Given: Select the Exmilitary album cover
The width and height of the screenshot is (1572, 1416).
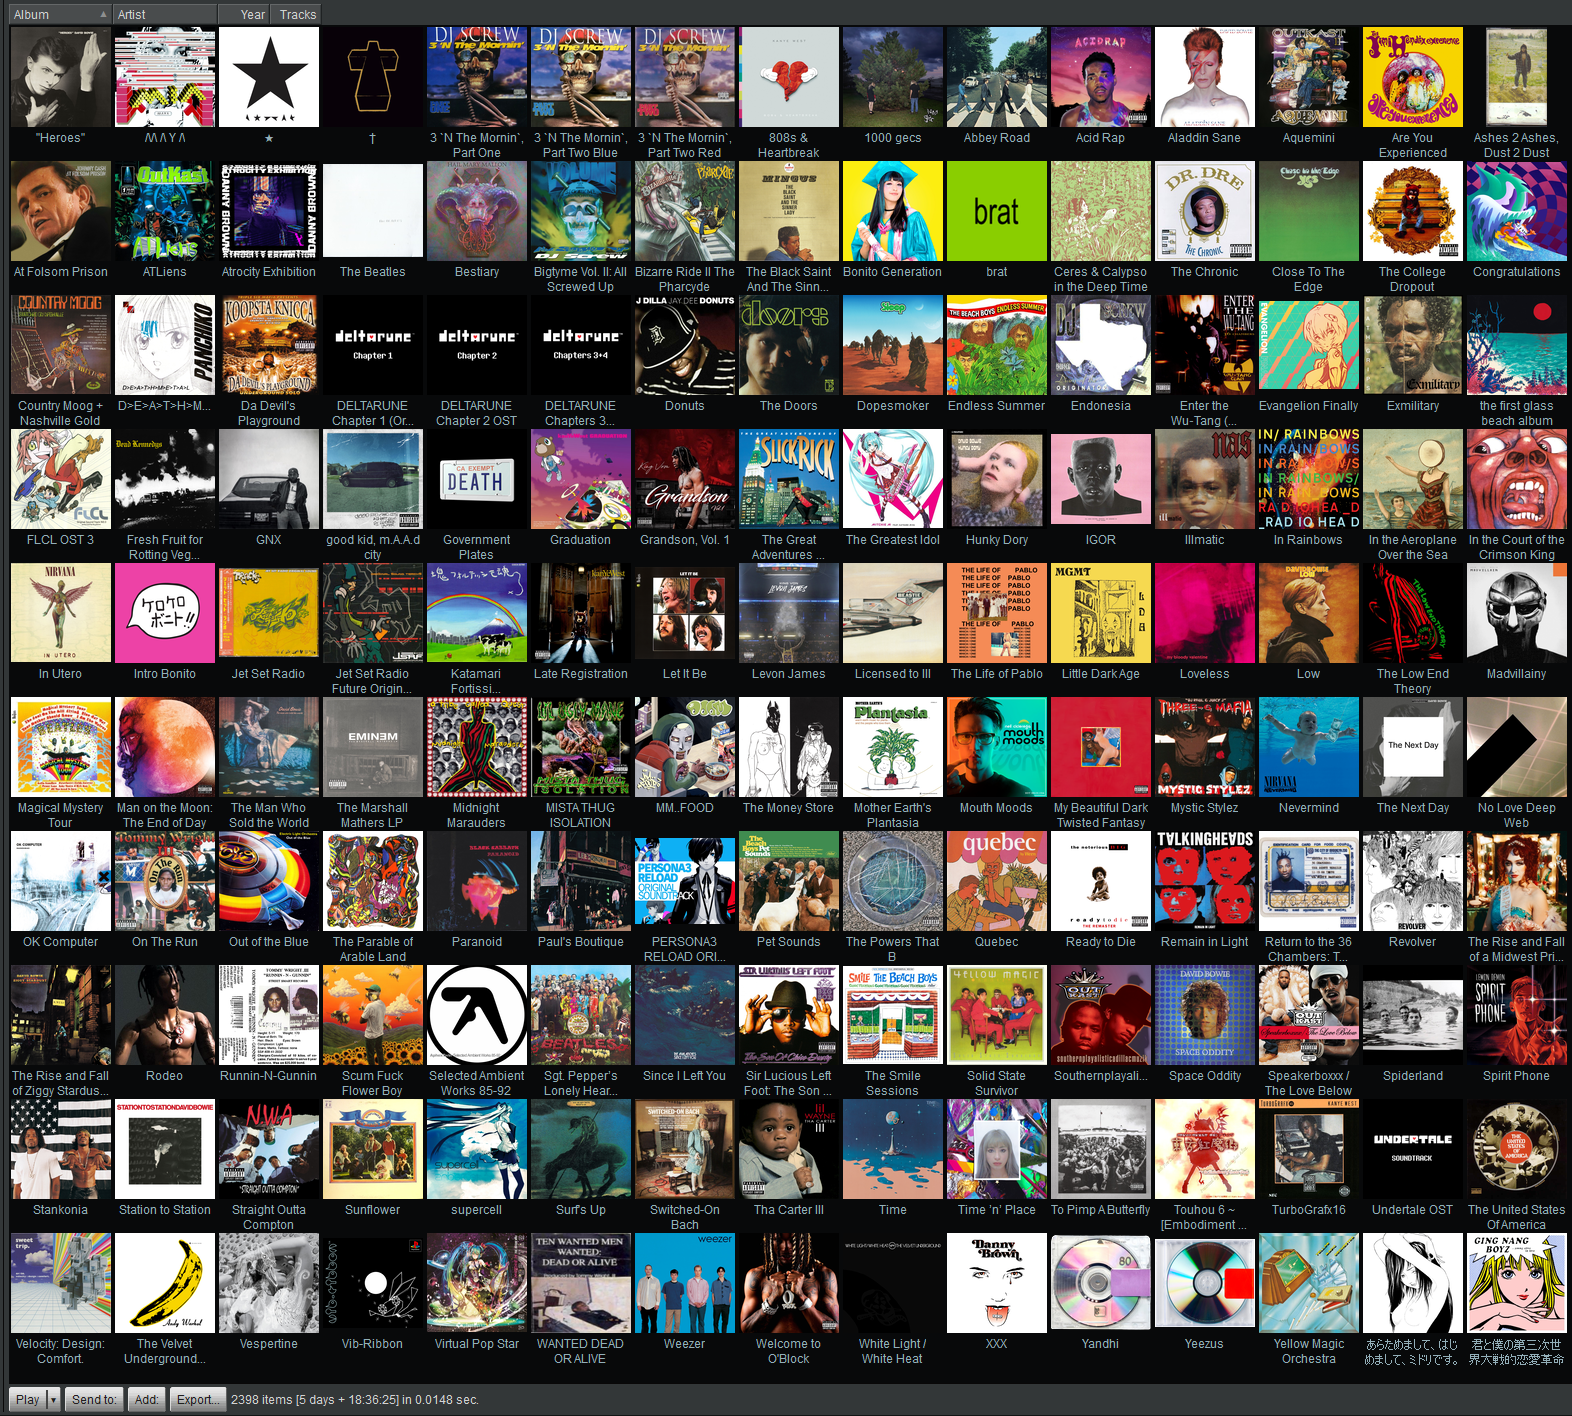Looking at the screenshot, I should tap(1413, 345).
